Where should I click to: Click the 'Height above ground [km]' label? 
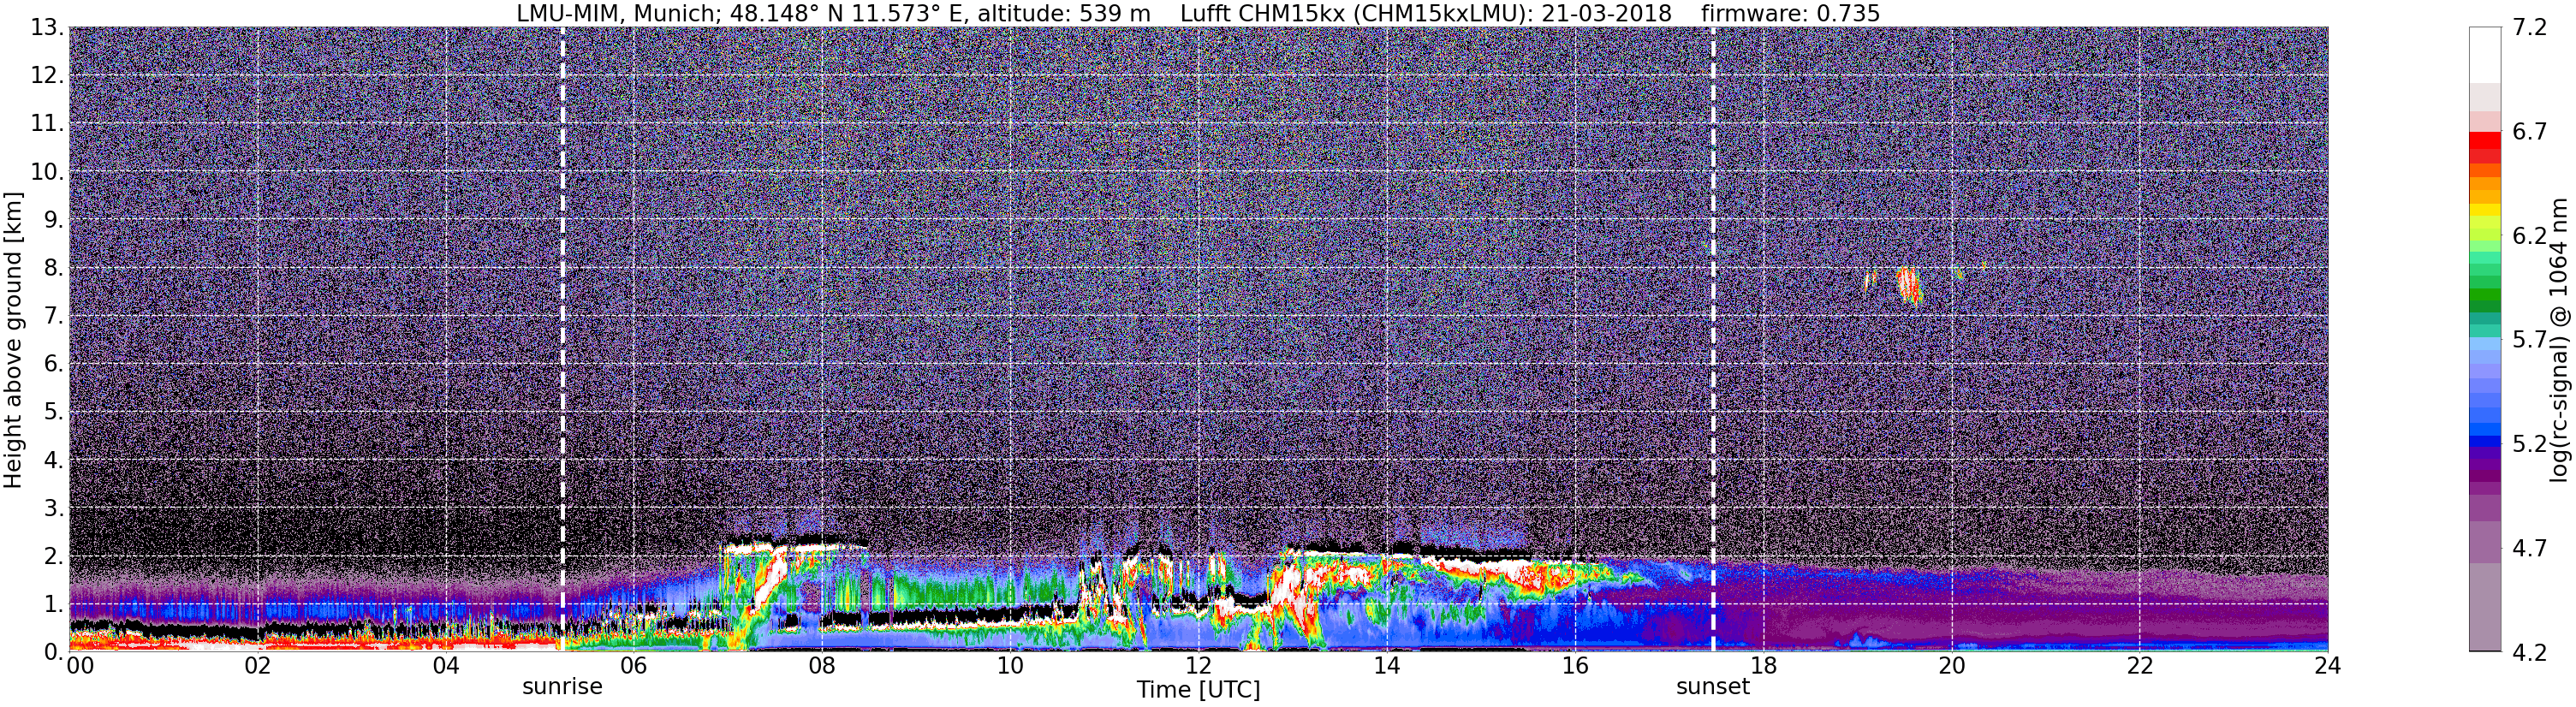13,340
